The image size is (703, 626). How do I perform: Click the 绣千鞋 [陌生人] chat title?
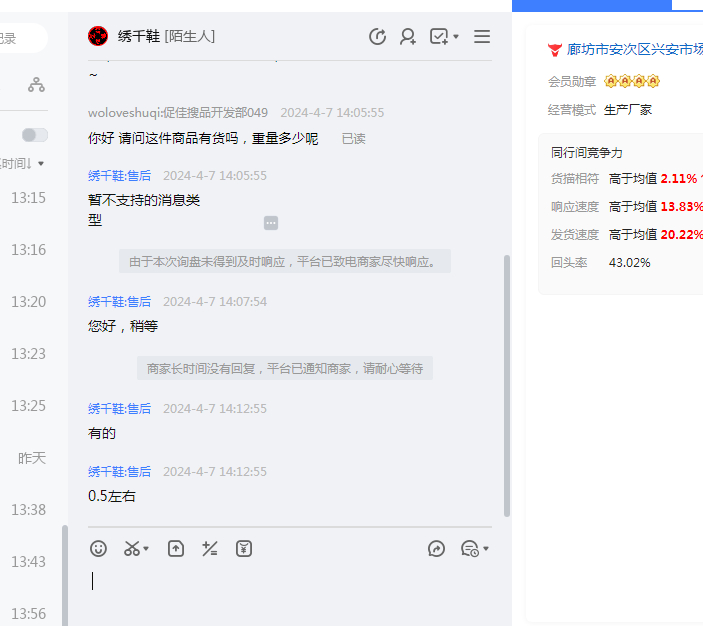coord(166,36)
